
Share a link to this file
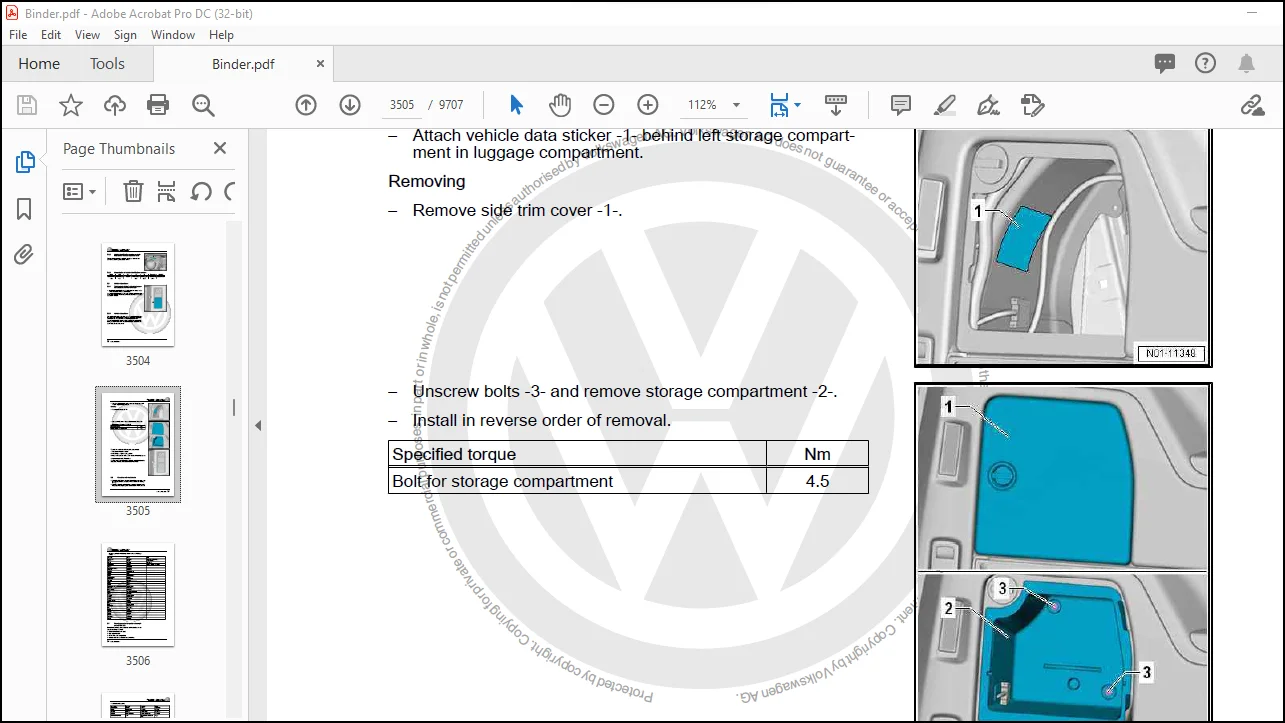[1252, 105]
